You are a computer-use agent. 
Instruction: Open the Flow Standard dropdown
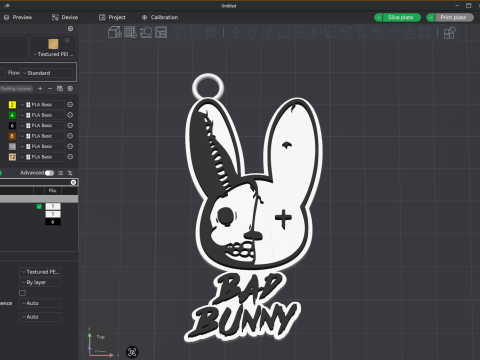[47, 73]
